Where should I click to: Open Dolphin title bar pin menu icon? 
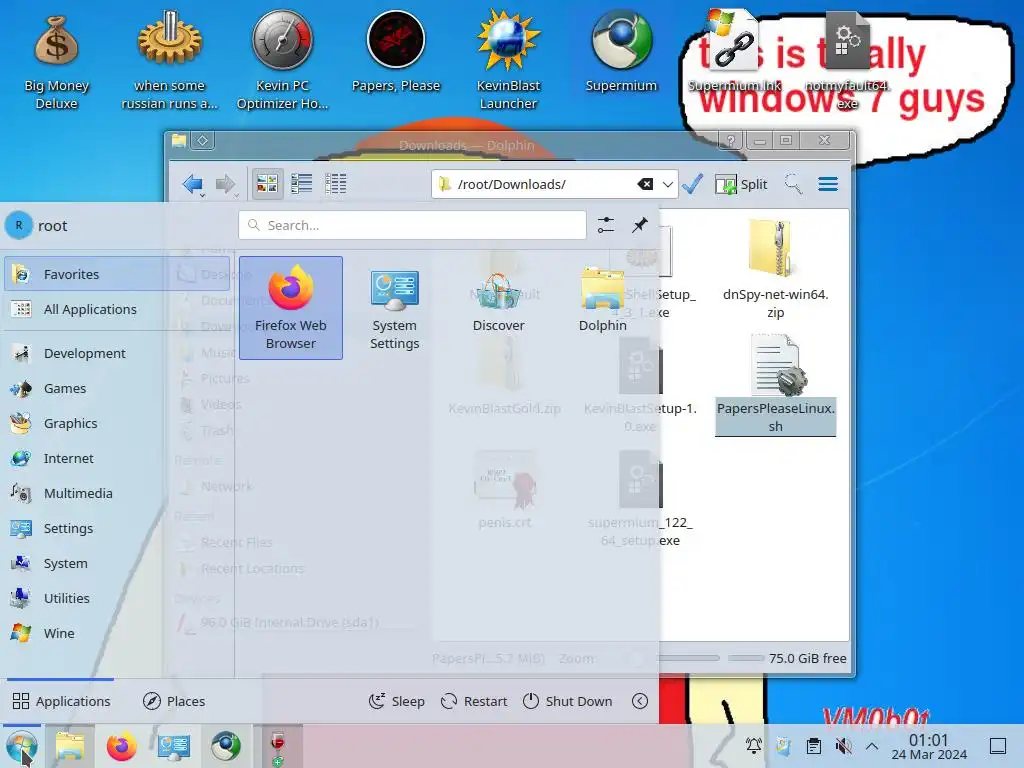[x=202, y=140]
